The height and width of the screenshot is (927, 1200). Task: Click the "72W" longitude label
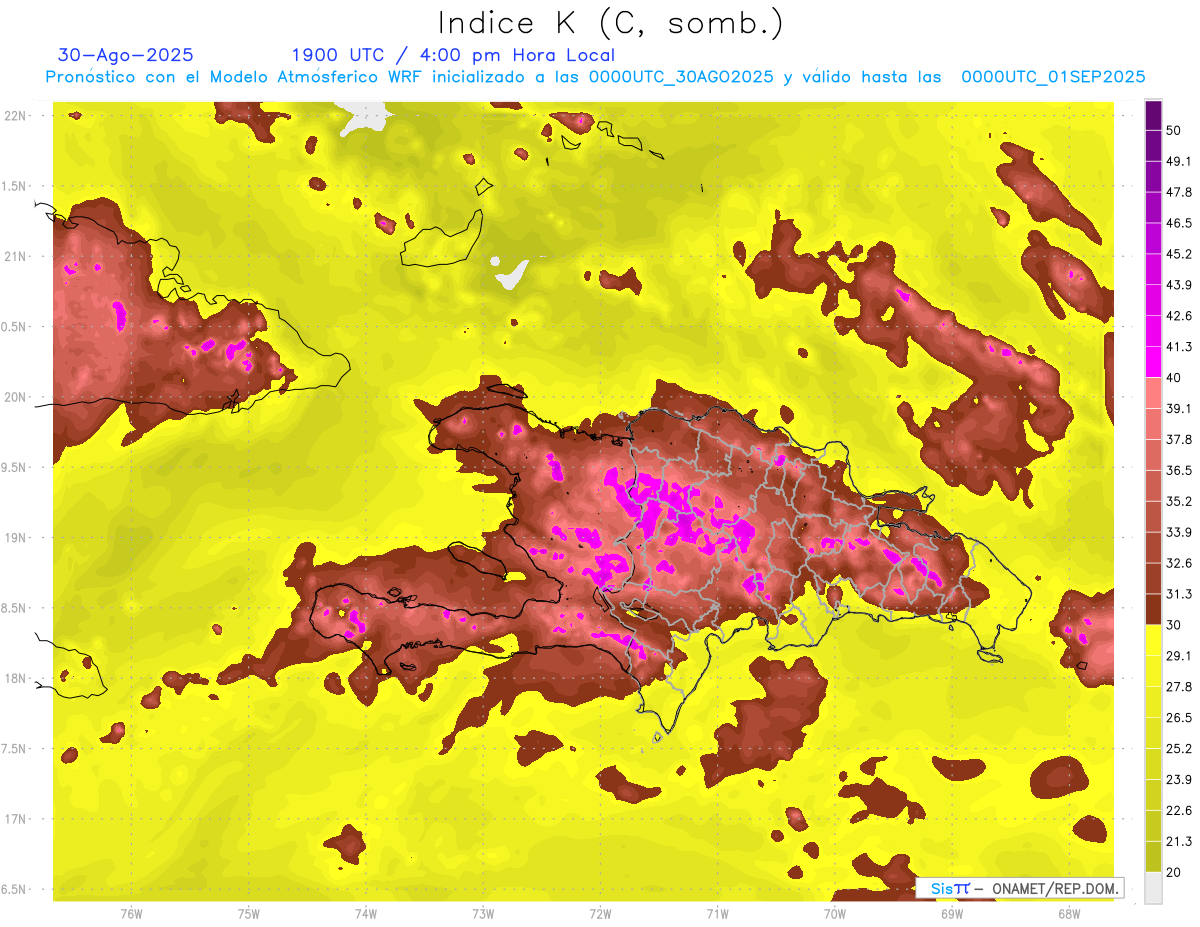[600, 913]
